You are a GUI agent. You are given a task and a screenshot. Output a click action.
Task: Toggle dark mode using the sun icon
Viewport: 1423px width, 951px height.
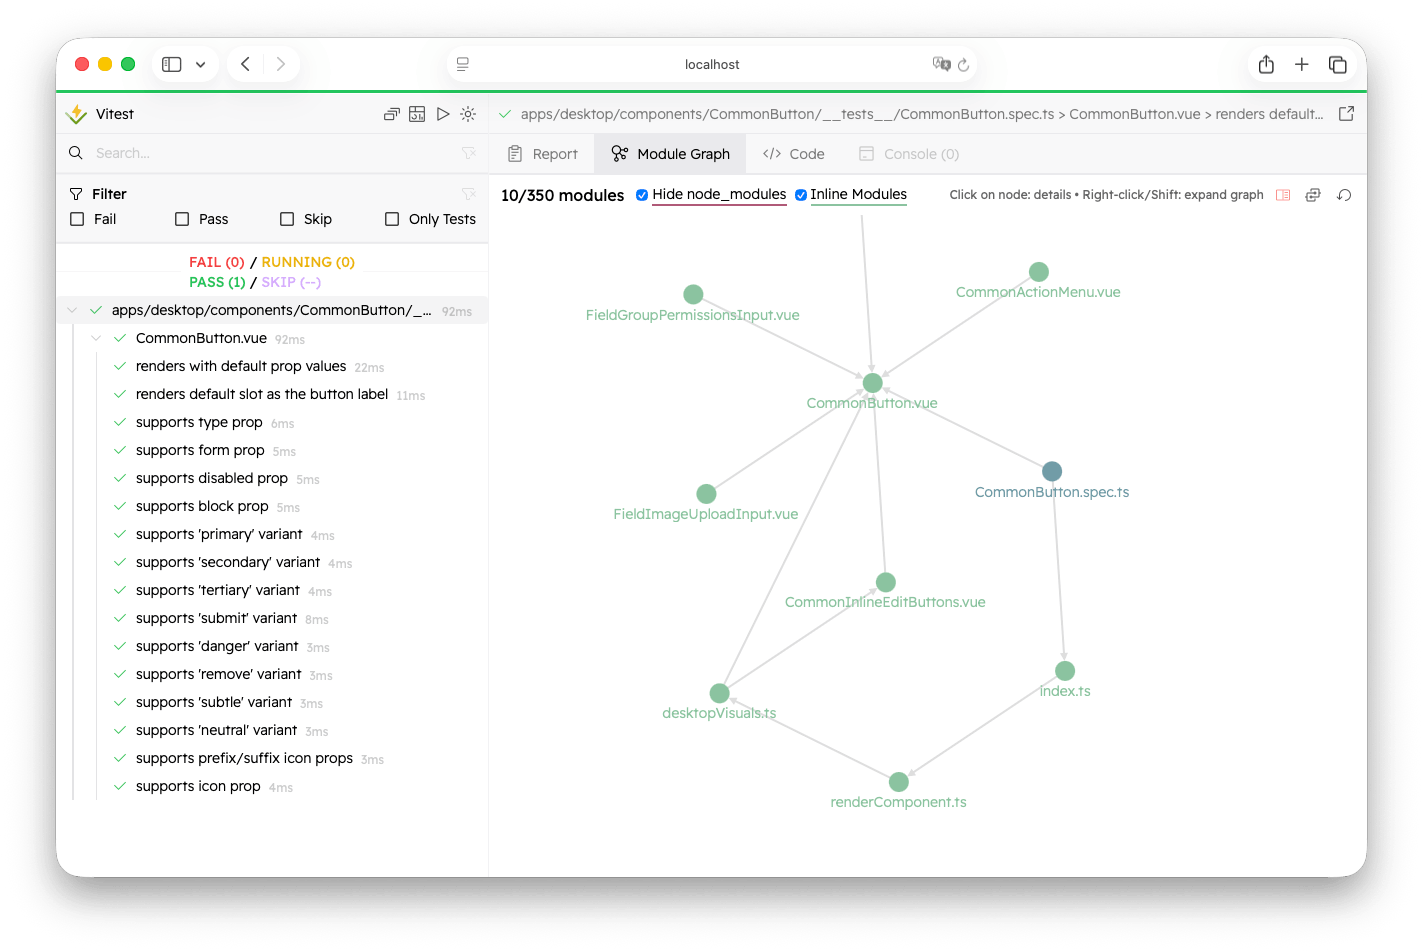[x=468, y=114]
